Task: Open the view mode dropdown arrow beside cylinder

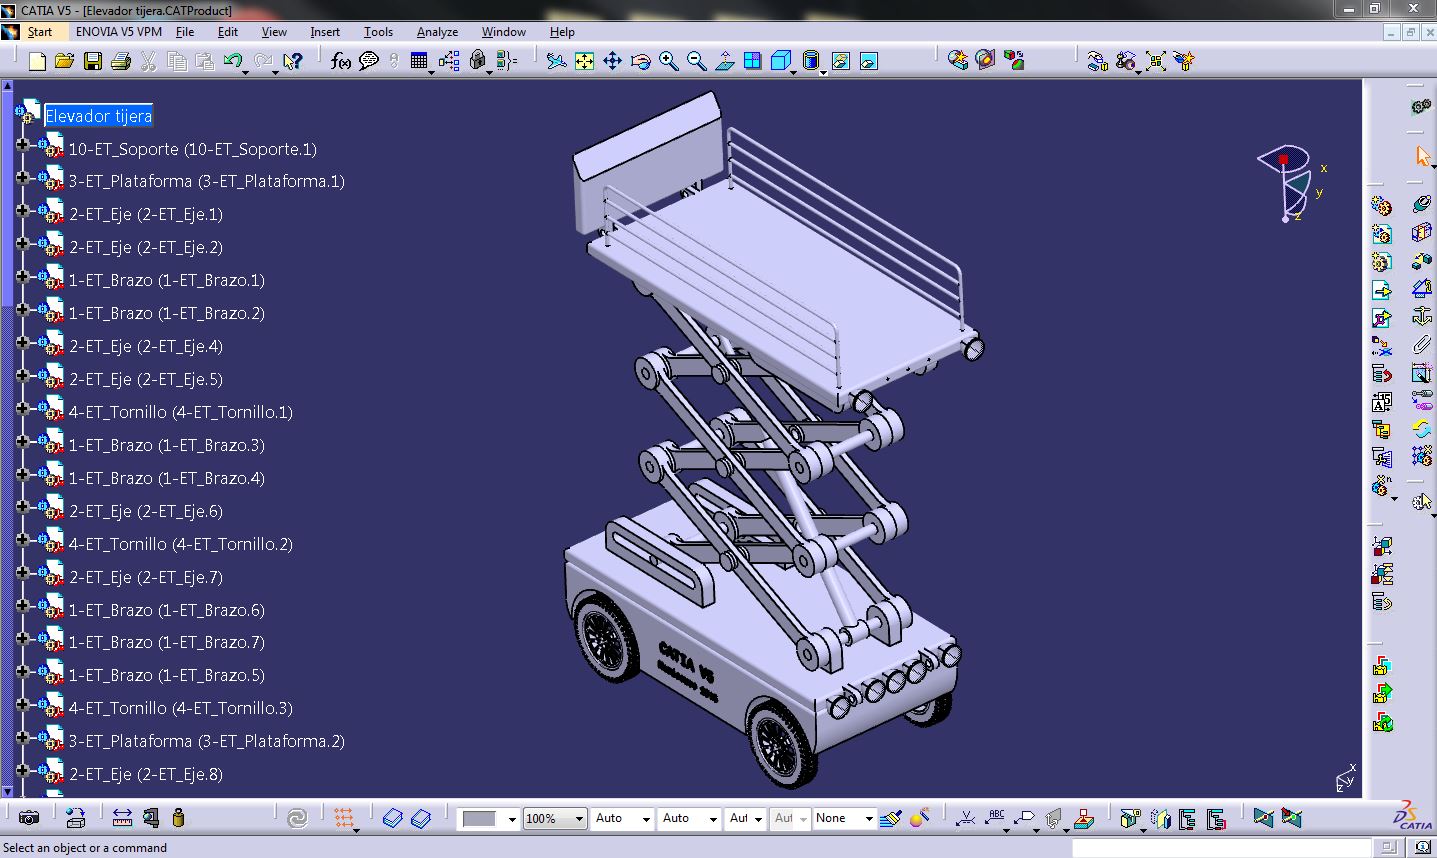Action: [x=824, y=71]
